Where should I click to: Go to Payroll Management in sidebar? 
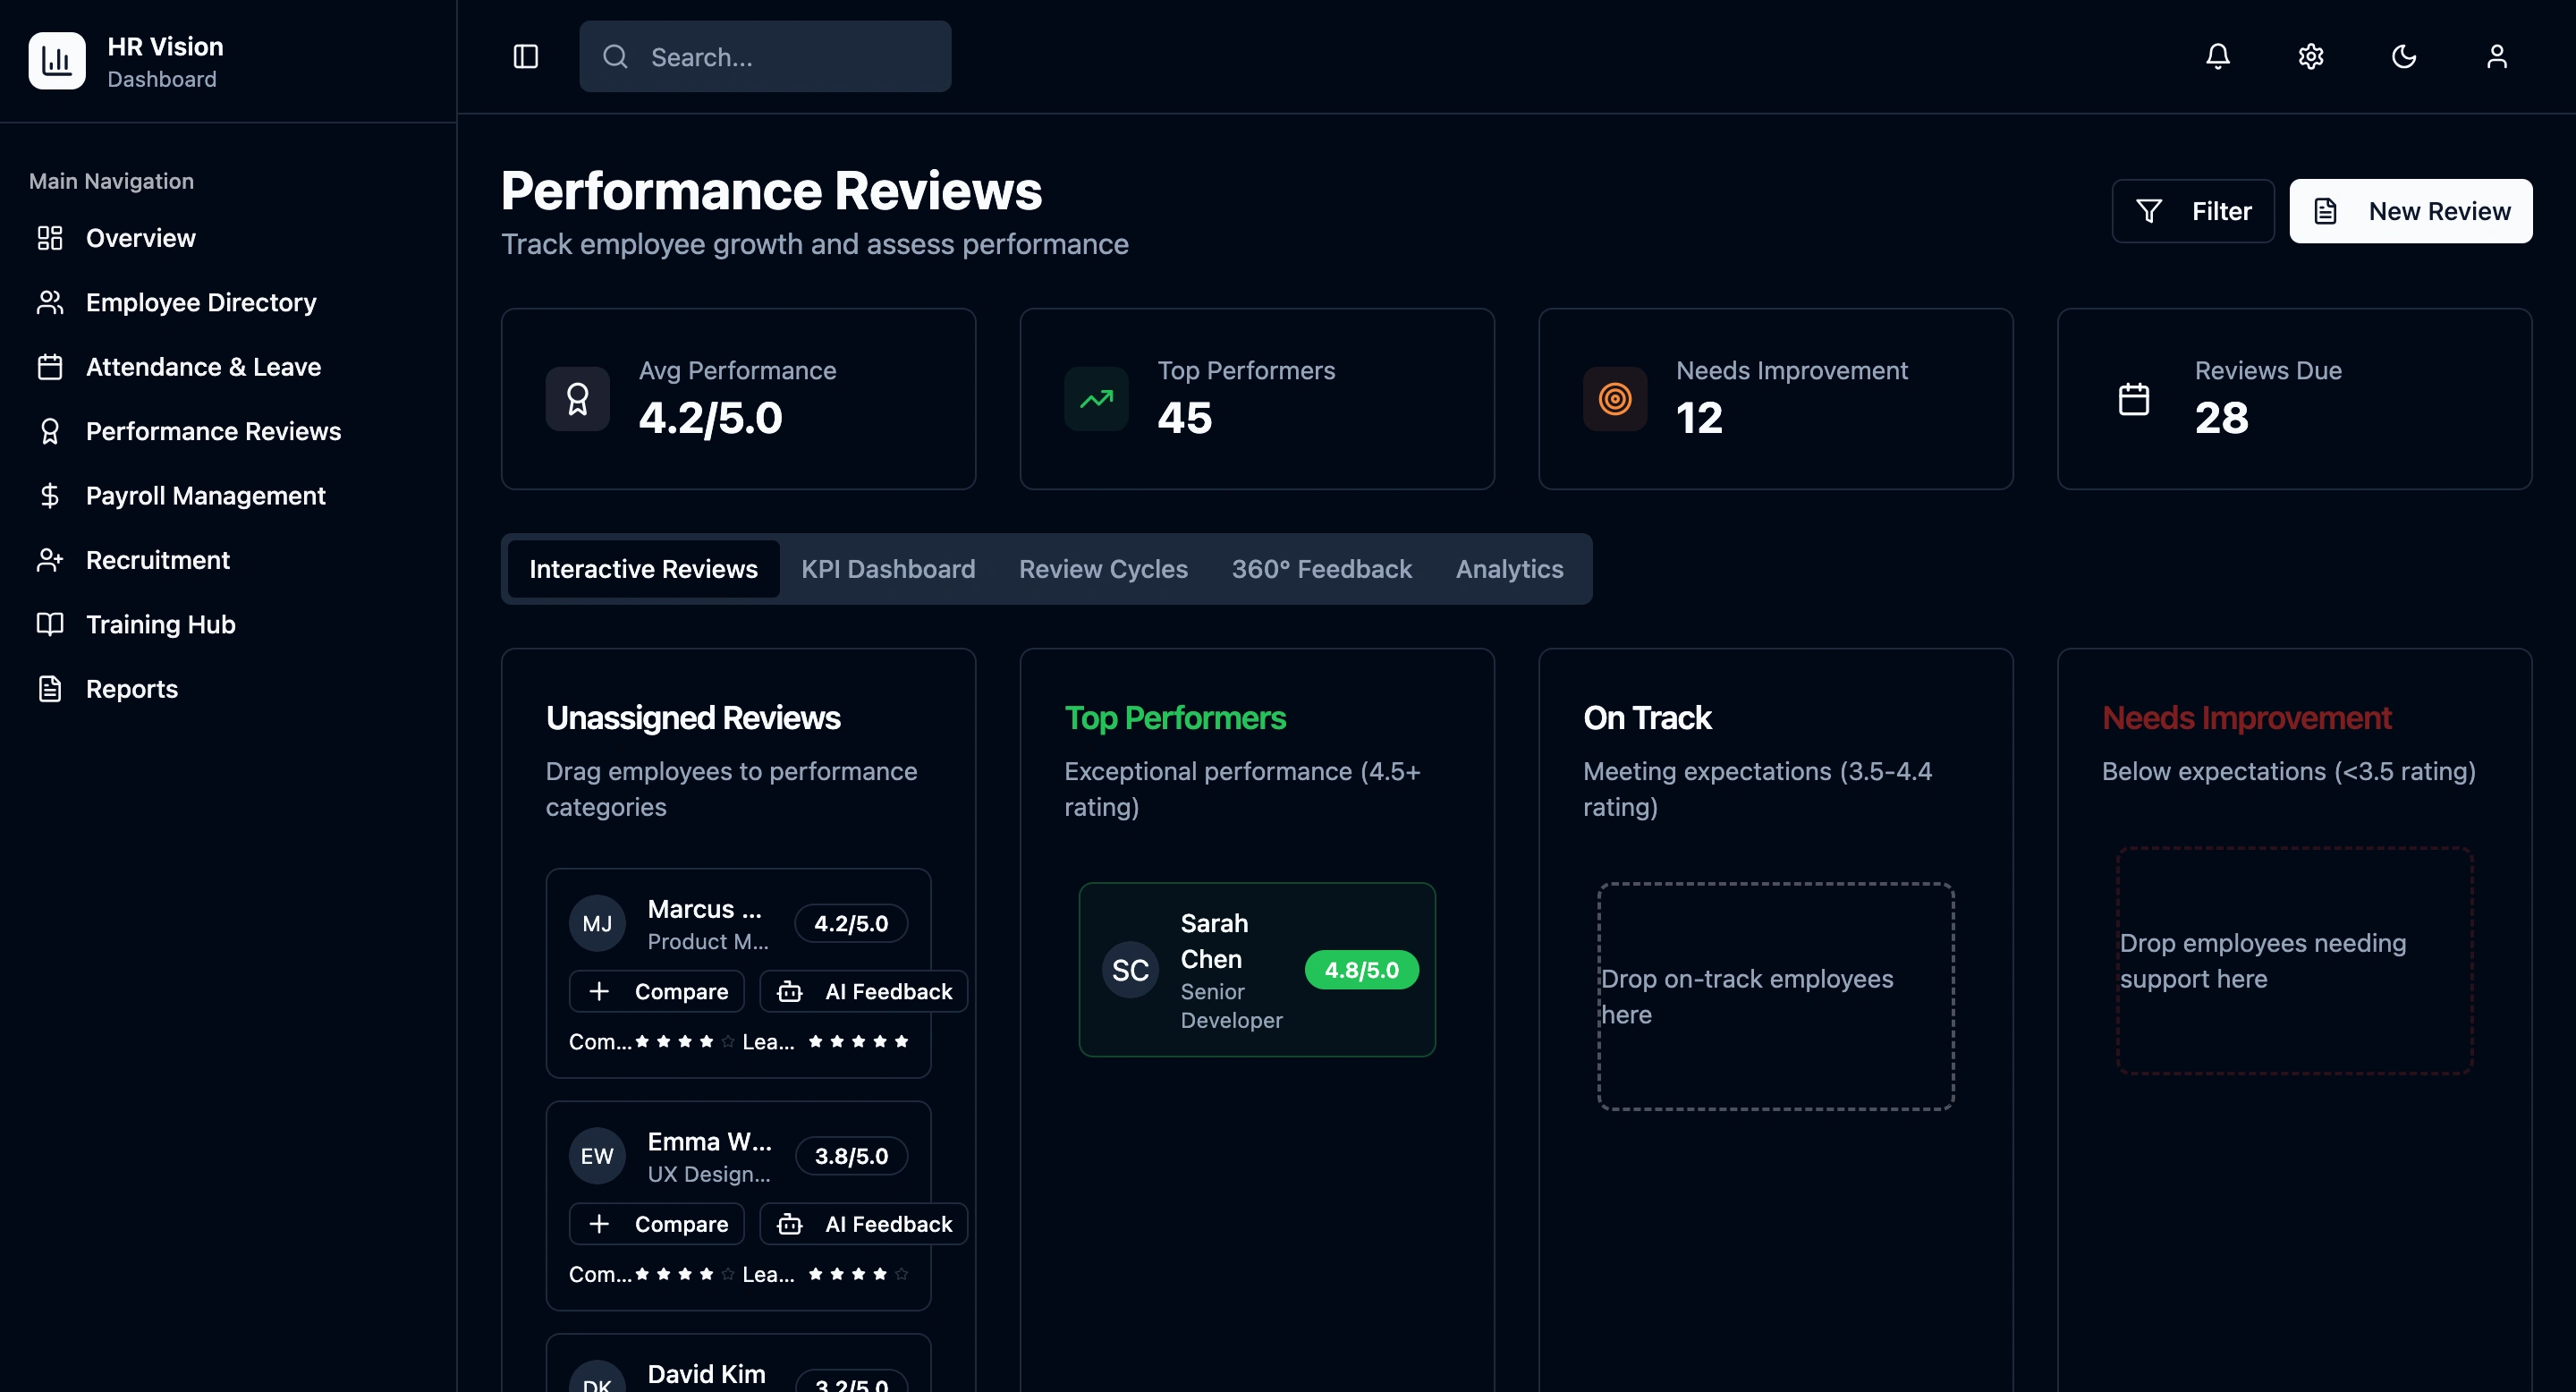pos(205,496)
